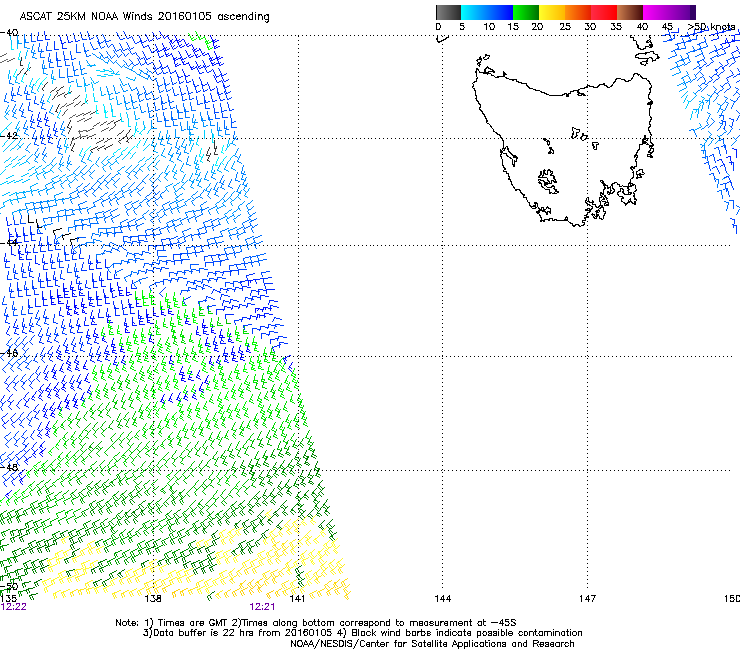Click the ASCAT 25KM NOAA Winds title
Image resolution: width=740 pixels, height=650 pixels.
coord(144,16)
